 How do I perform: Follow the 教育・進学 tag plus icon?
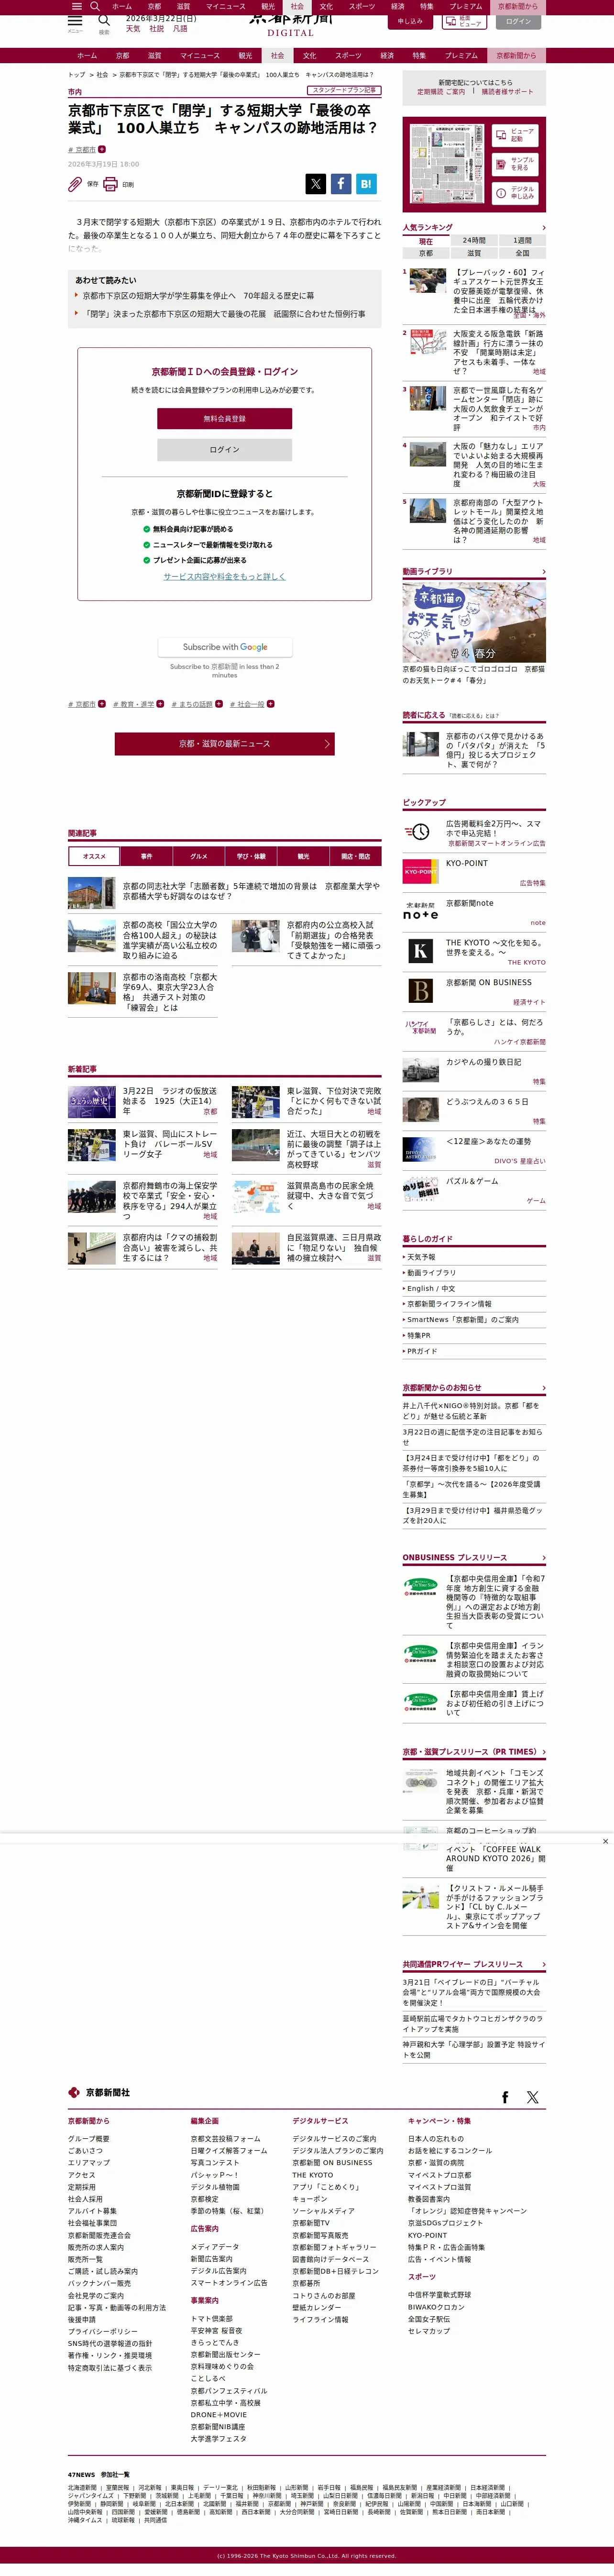[x=160, y=704]
